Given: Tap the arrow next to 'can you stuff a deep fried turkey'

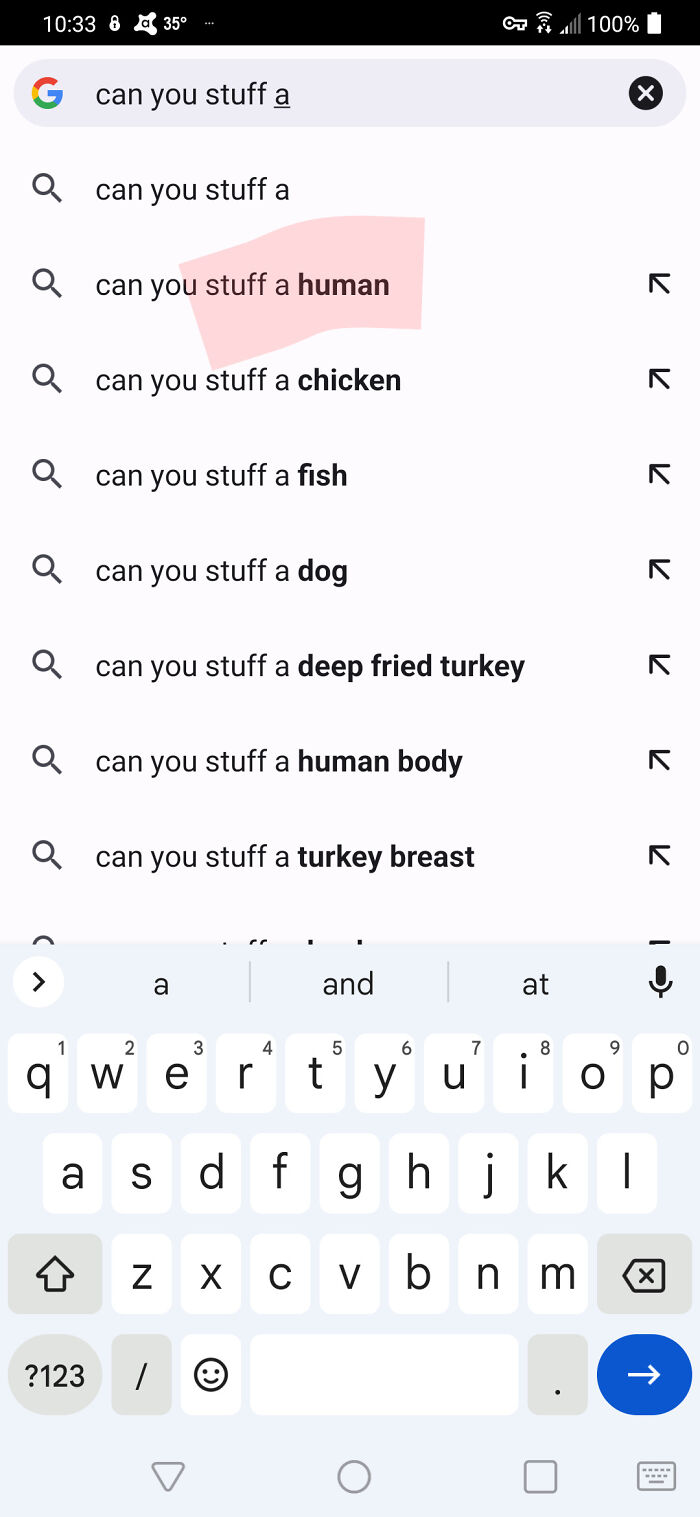Looking at the screenshot, I should point(658,665).
